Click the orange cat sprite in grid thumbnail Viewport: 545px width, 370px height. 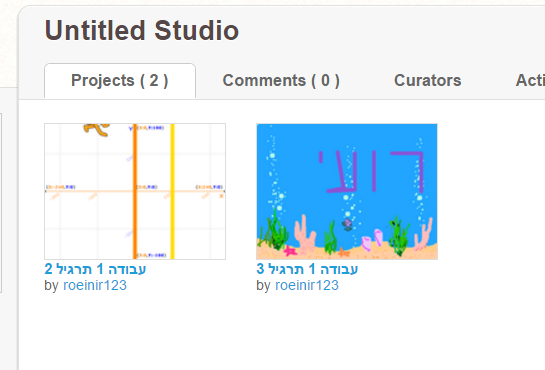coord(97,130)
